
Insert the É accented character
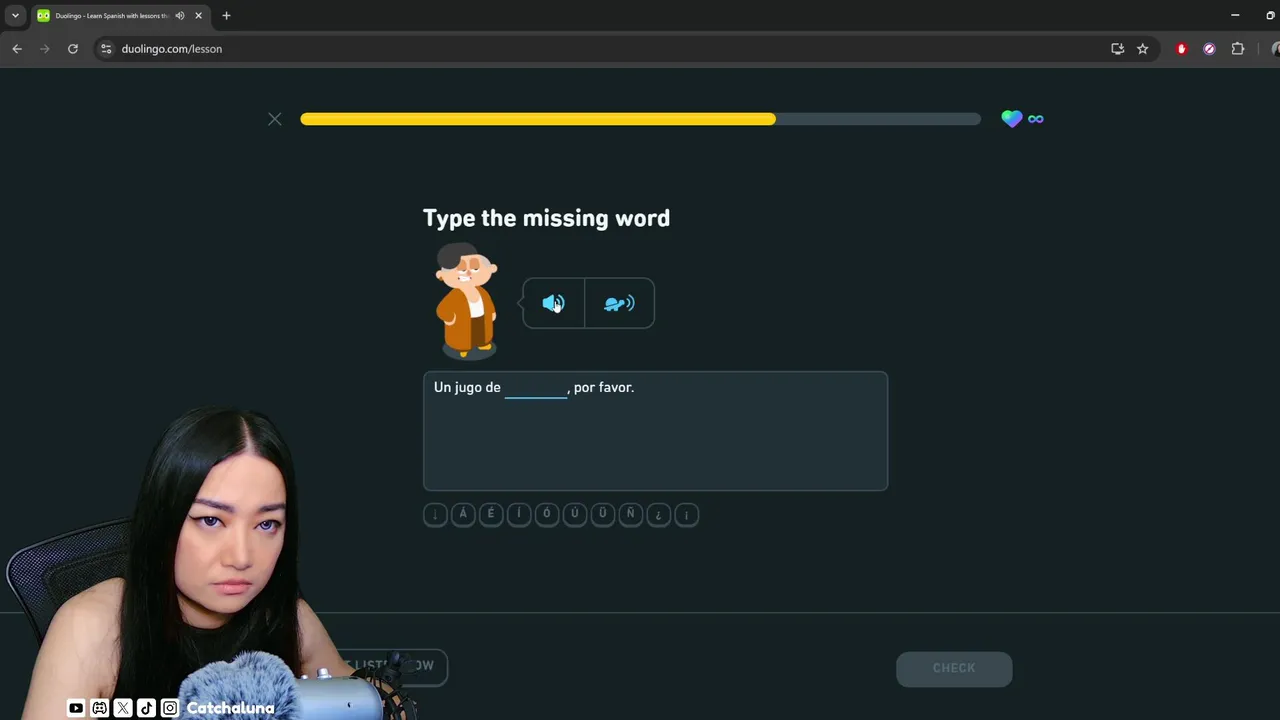pyautogui.click(x=490, y=514)
